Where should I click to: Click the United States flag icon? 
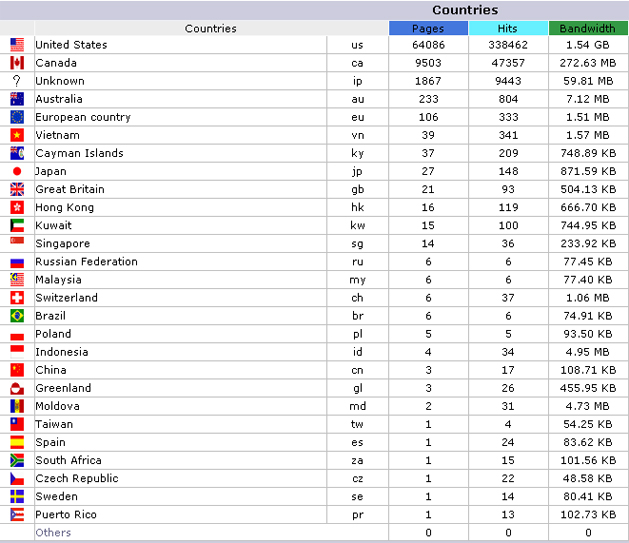pos(17,45)
